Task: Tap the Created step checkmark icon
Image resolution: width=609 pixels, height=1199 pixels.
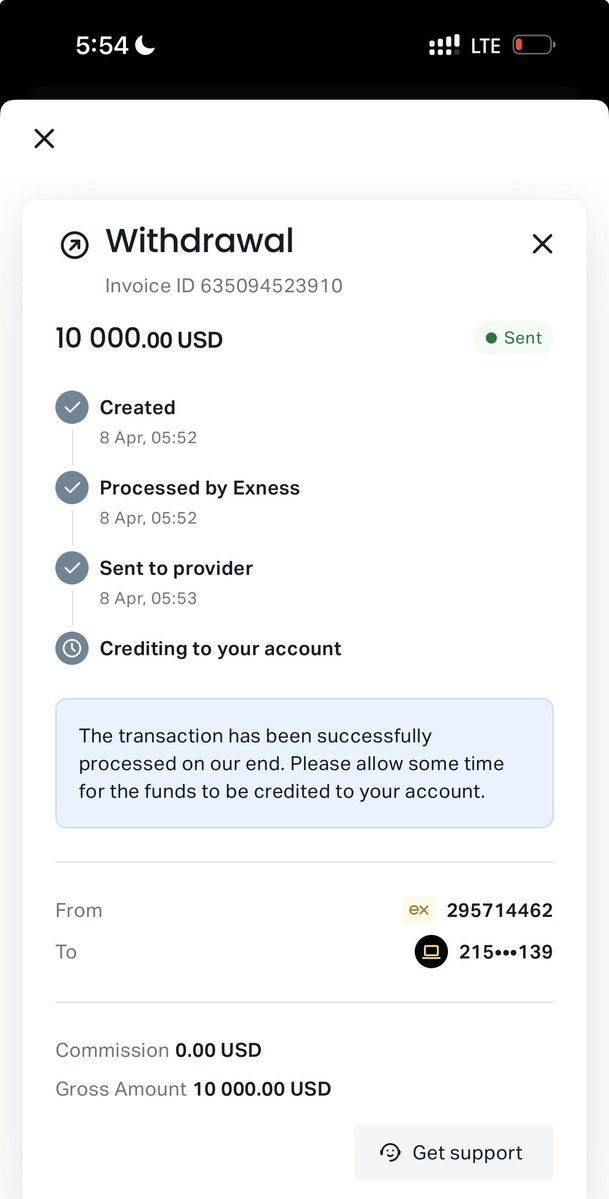Action: (71, 407)
